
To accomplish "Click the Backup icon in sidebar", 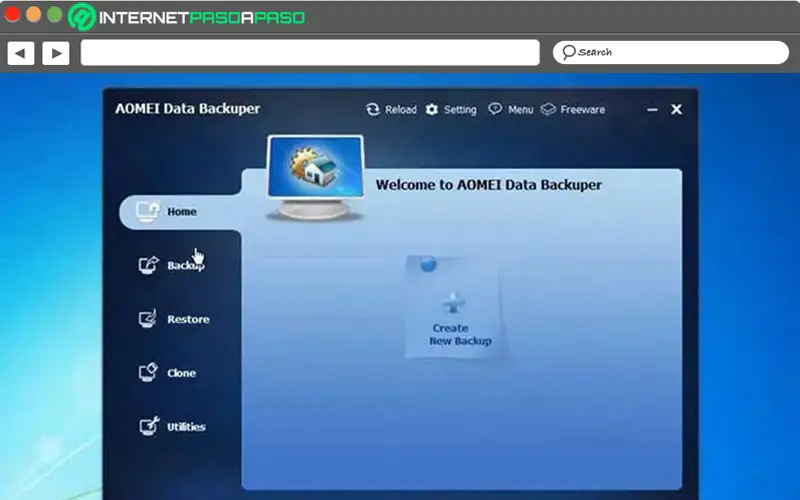I will pos(148,265).
